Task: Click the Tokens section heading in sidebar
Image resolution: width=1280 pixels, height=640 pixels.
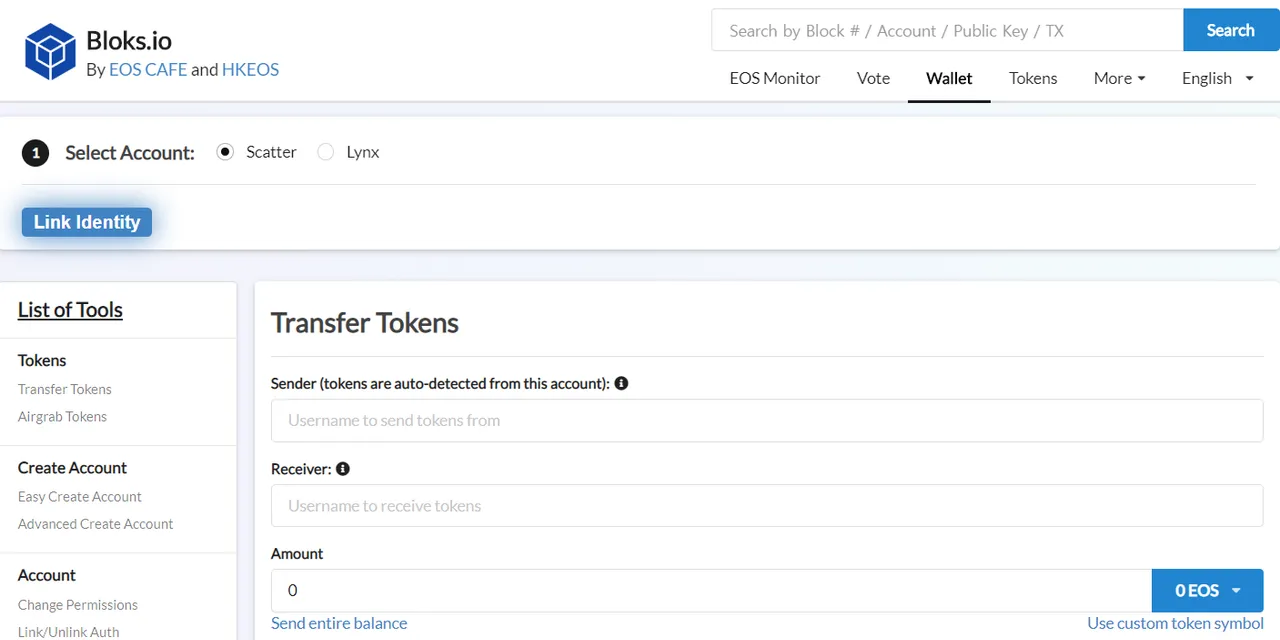Action: pyautogui.click(x=42, y=360)
